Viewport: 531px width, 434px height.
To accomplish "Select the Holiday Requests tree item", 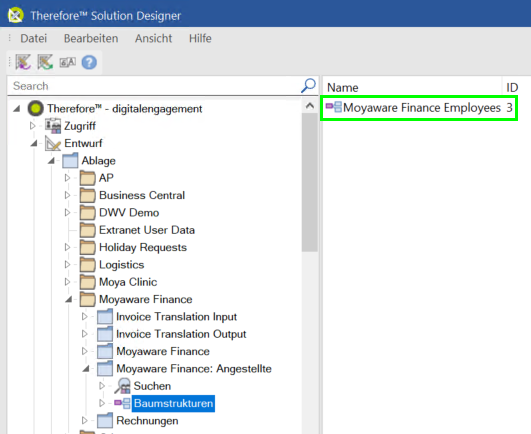I will coord(143,247).
